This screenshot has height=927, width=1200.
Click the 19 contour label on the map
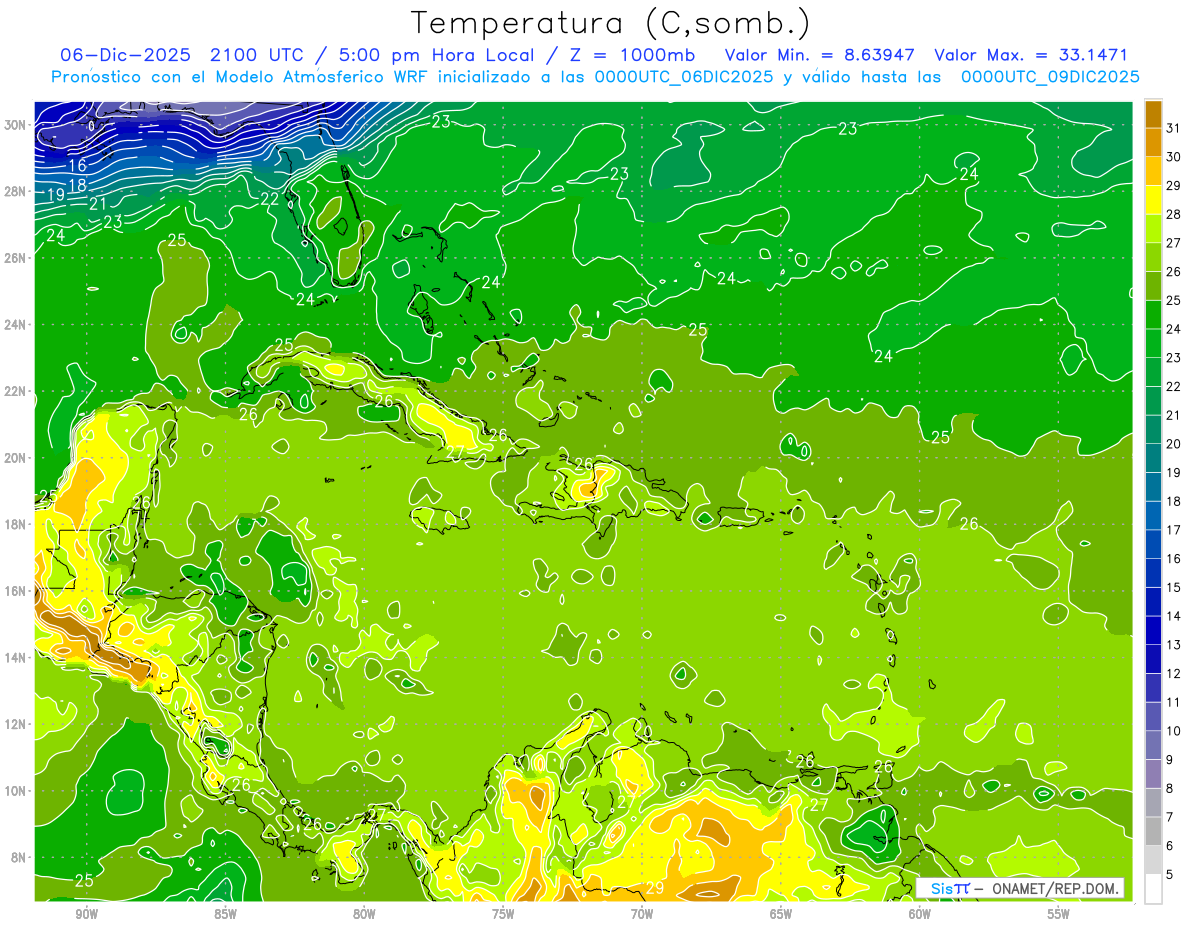tap(56, 195)
